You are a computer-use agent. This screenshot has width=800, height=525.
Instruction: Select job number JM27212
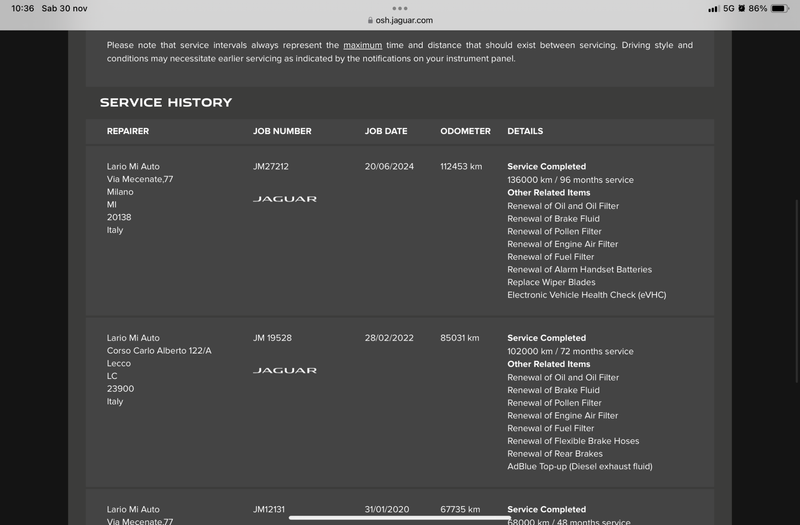(270, 166)
